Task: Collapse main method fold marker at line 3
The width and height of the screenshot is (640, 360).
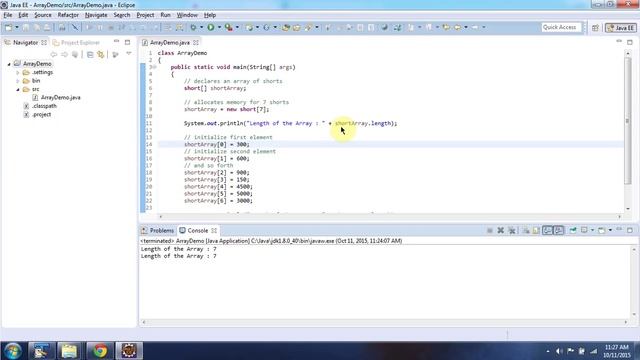Action: click(x=155, y=67)
